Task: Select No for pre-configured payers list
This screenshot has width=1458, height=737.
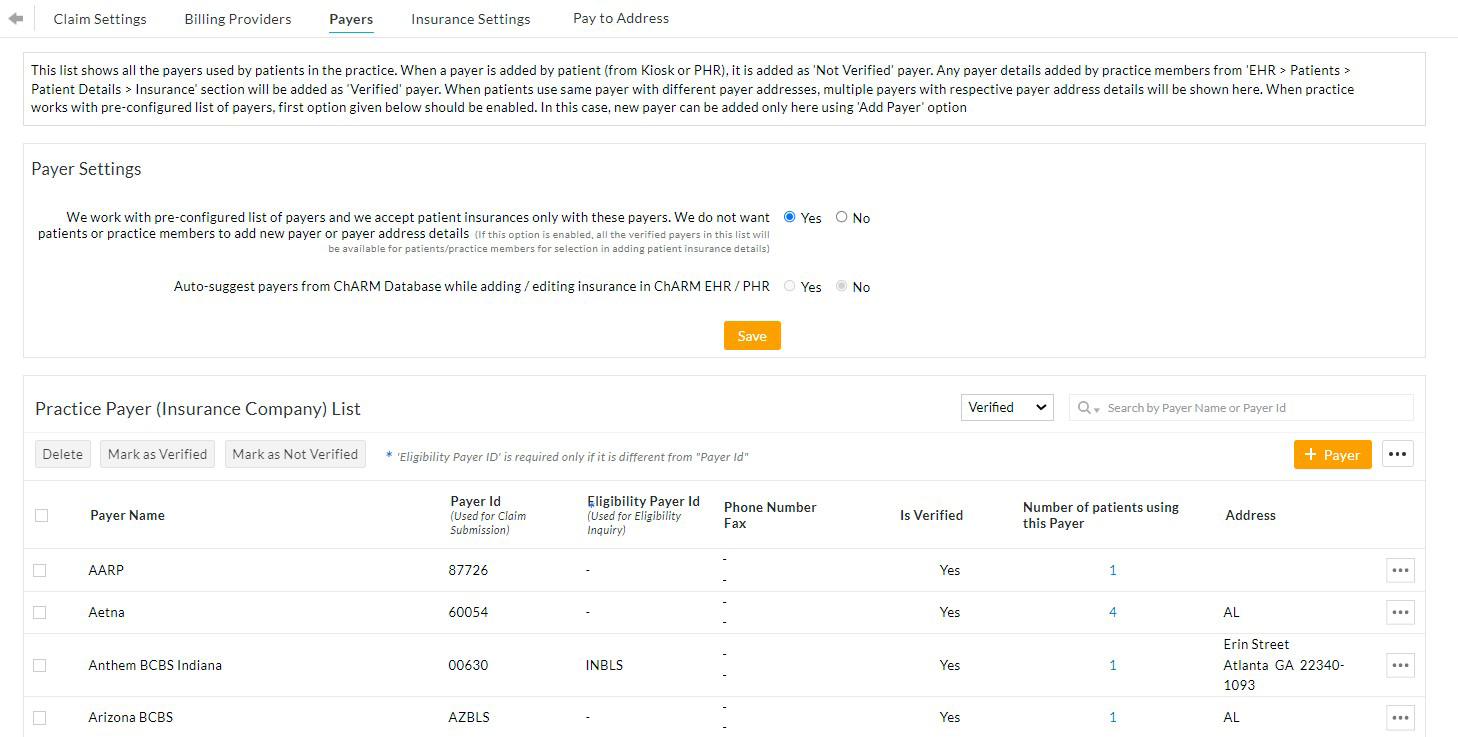Action: [x=841, y=217]
